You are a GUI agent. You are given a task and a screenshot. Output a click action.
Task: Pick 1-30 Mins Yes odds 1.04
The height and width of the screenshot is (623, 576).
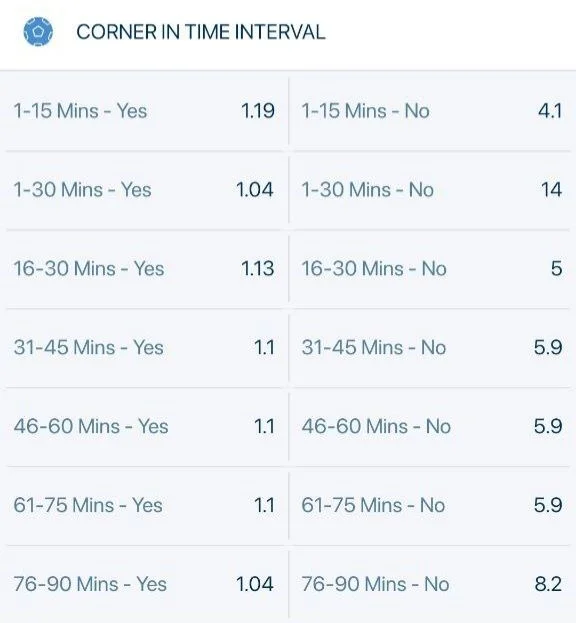click(x=144, y=190)
